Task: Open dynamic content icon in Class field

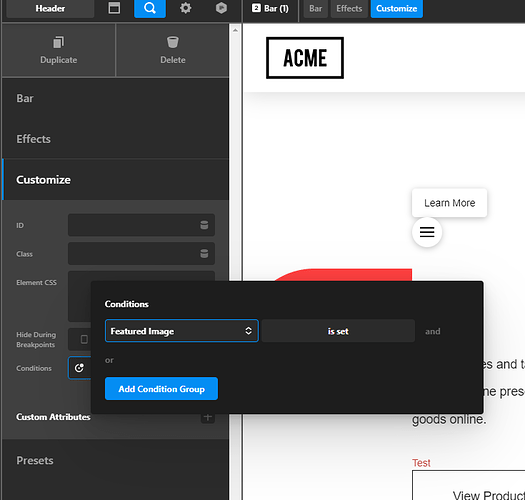Action: pos(204,254)
